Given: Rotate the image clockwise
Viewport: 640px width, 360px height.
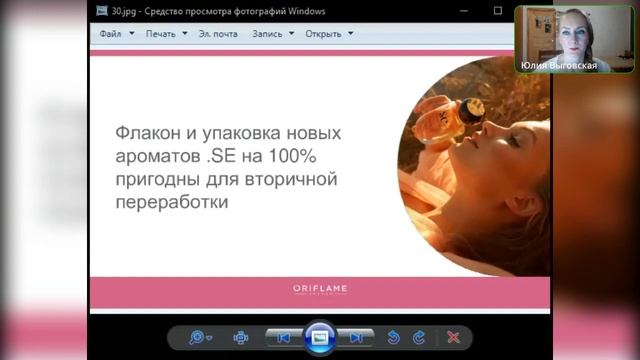Looking at the screenshot, I should tap(419, 338).
